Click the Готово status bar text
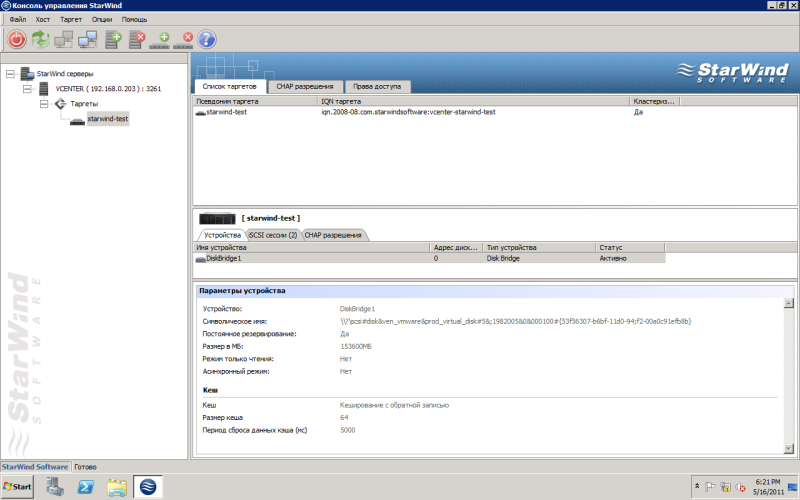Viewport: 800px width, 500px height. (85, 467)
